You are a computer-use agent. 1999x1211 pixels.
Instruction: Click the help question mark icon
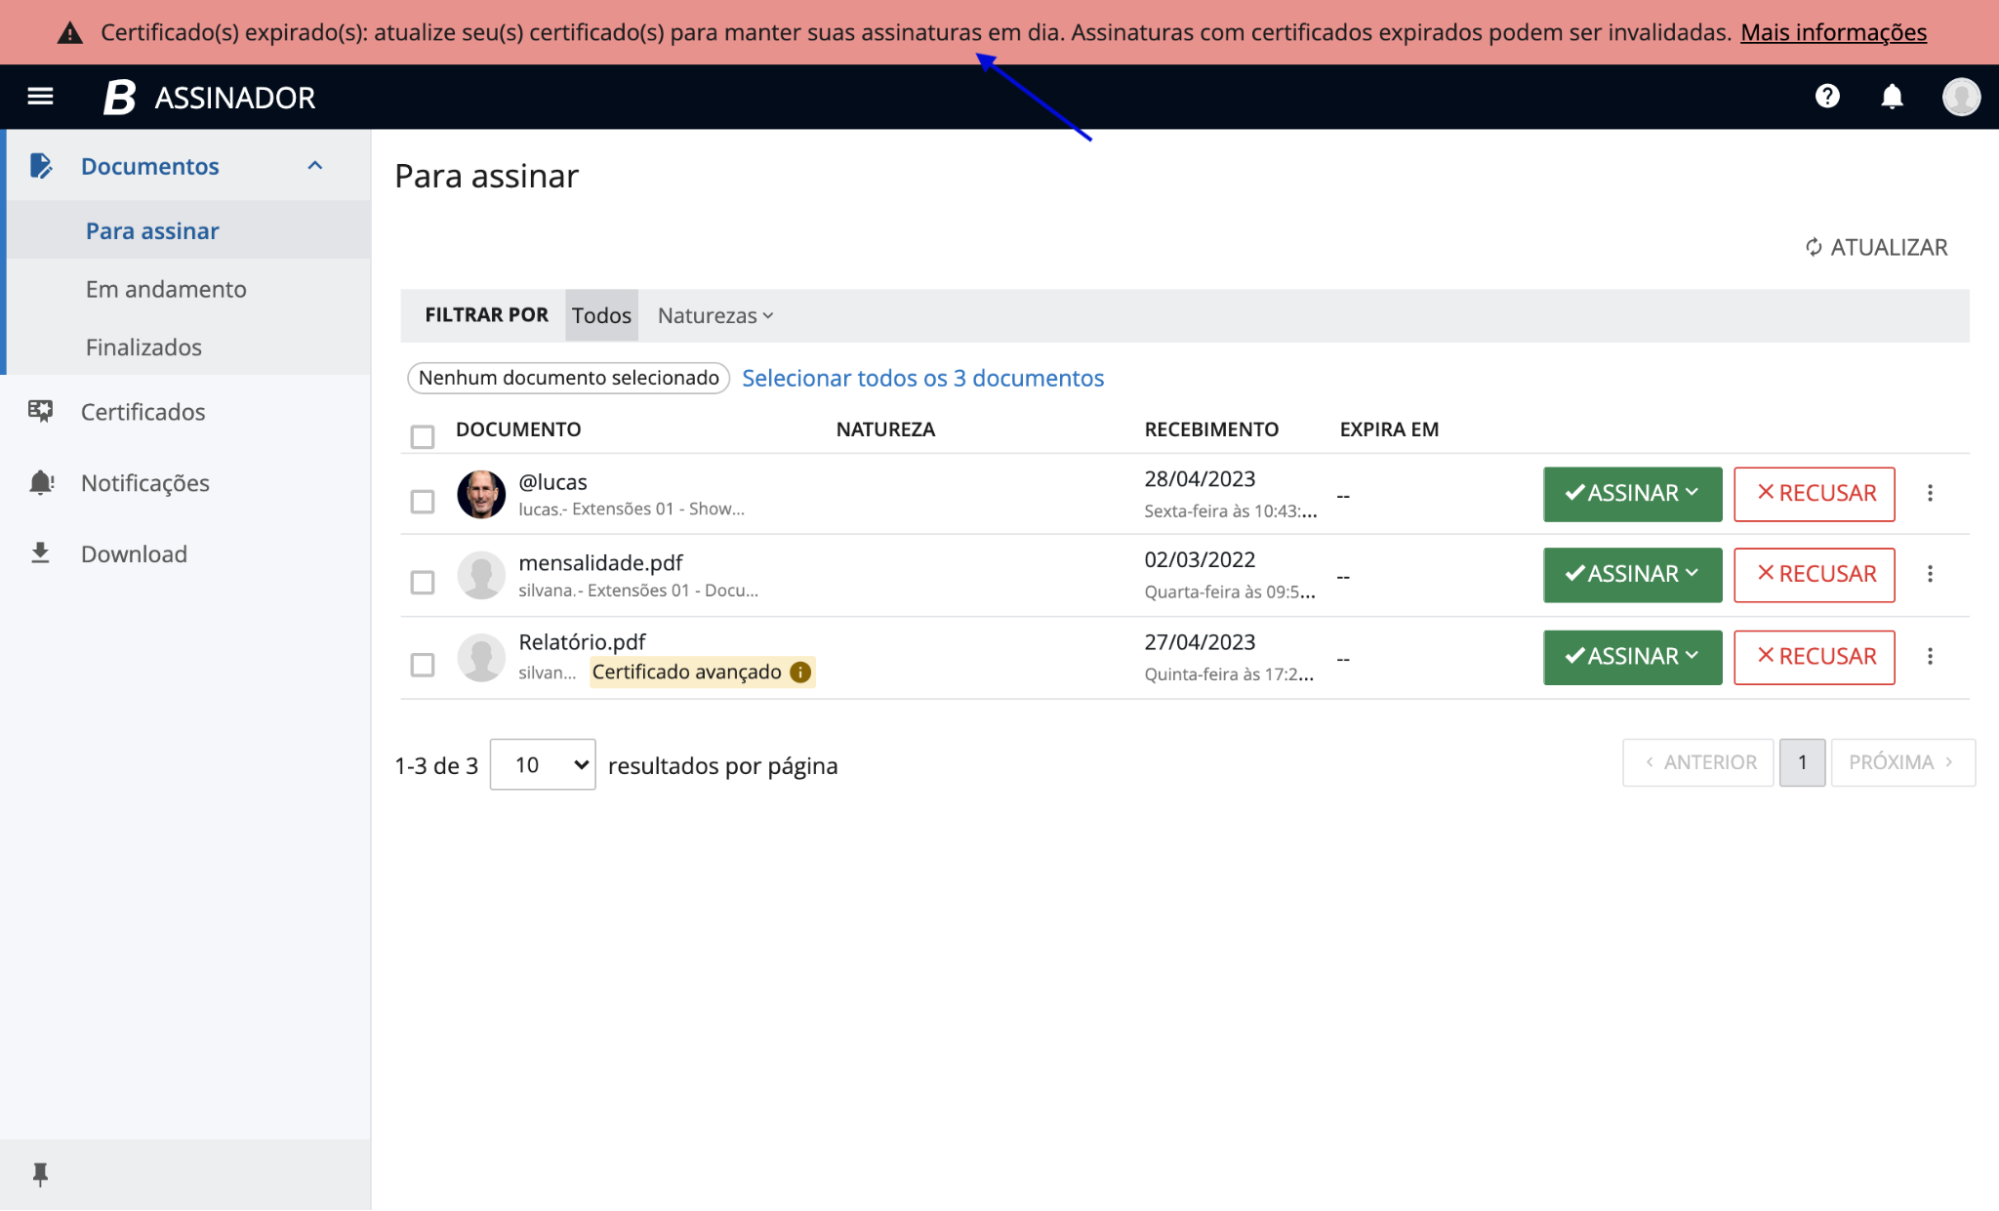click(x=1828, y=96)
